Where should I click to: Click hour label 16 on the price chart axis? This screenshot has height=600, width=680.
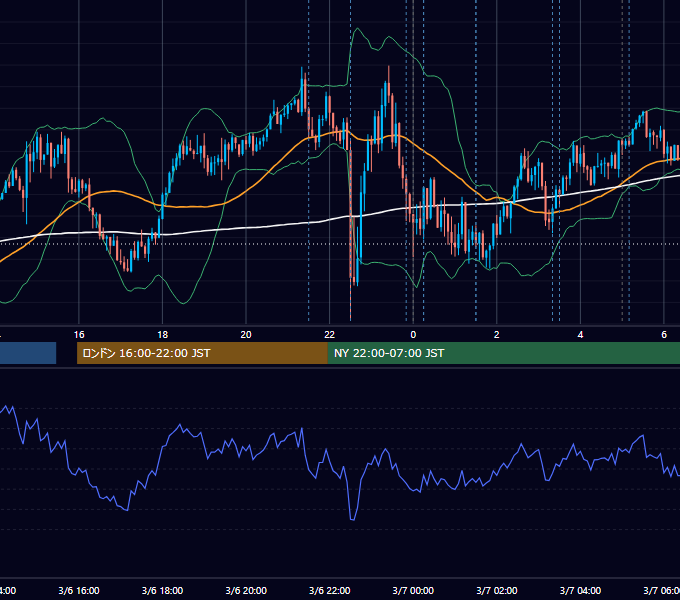point(79,334)
